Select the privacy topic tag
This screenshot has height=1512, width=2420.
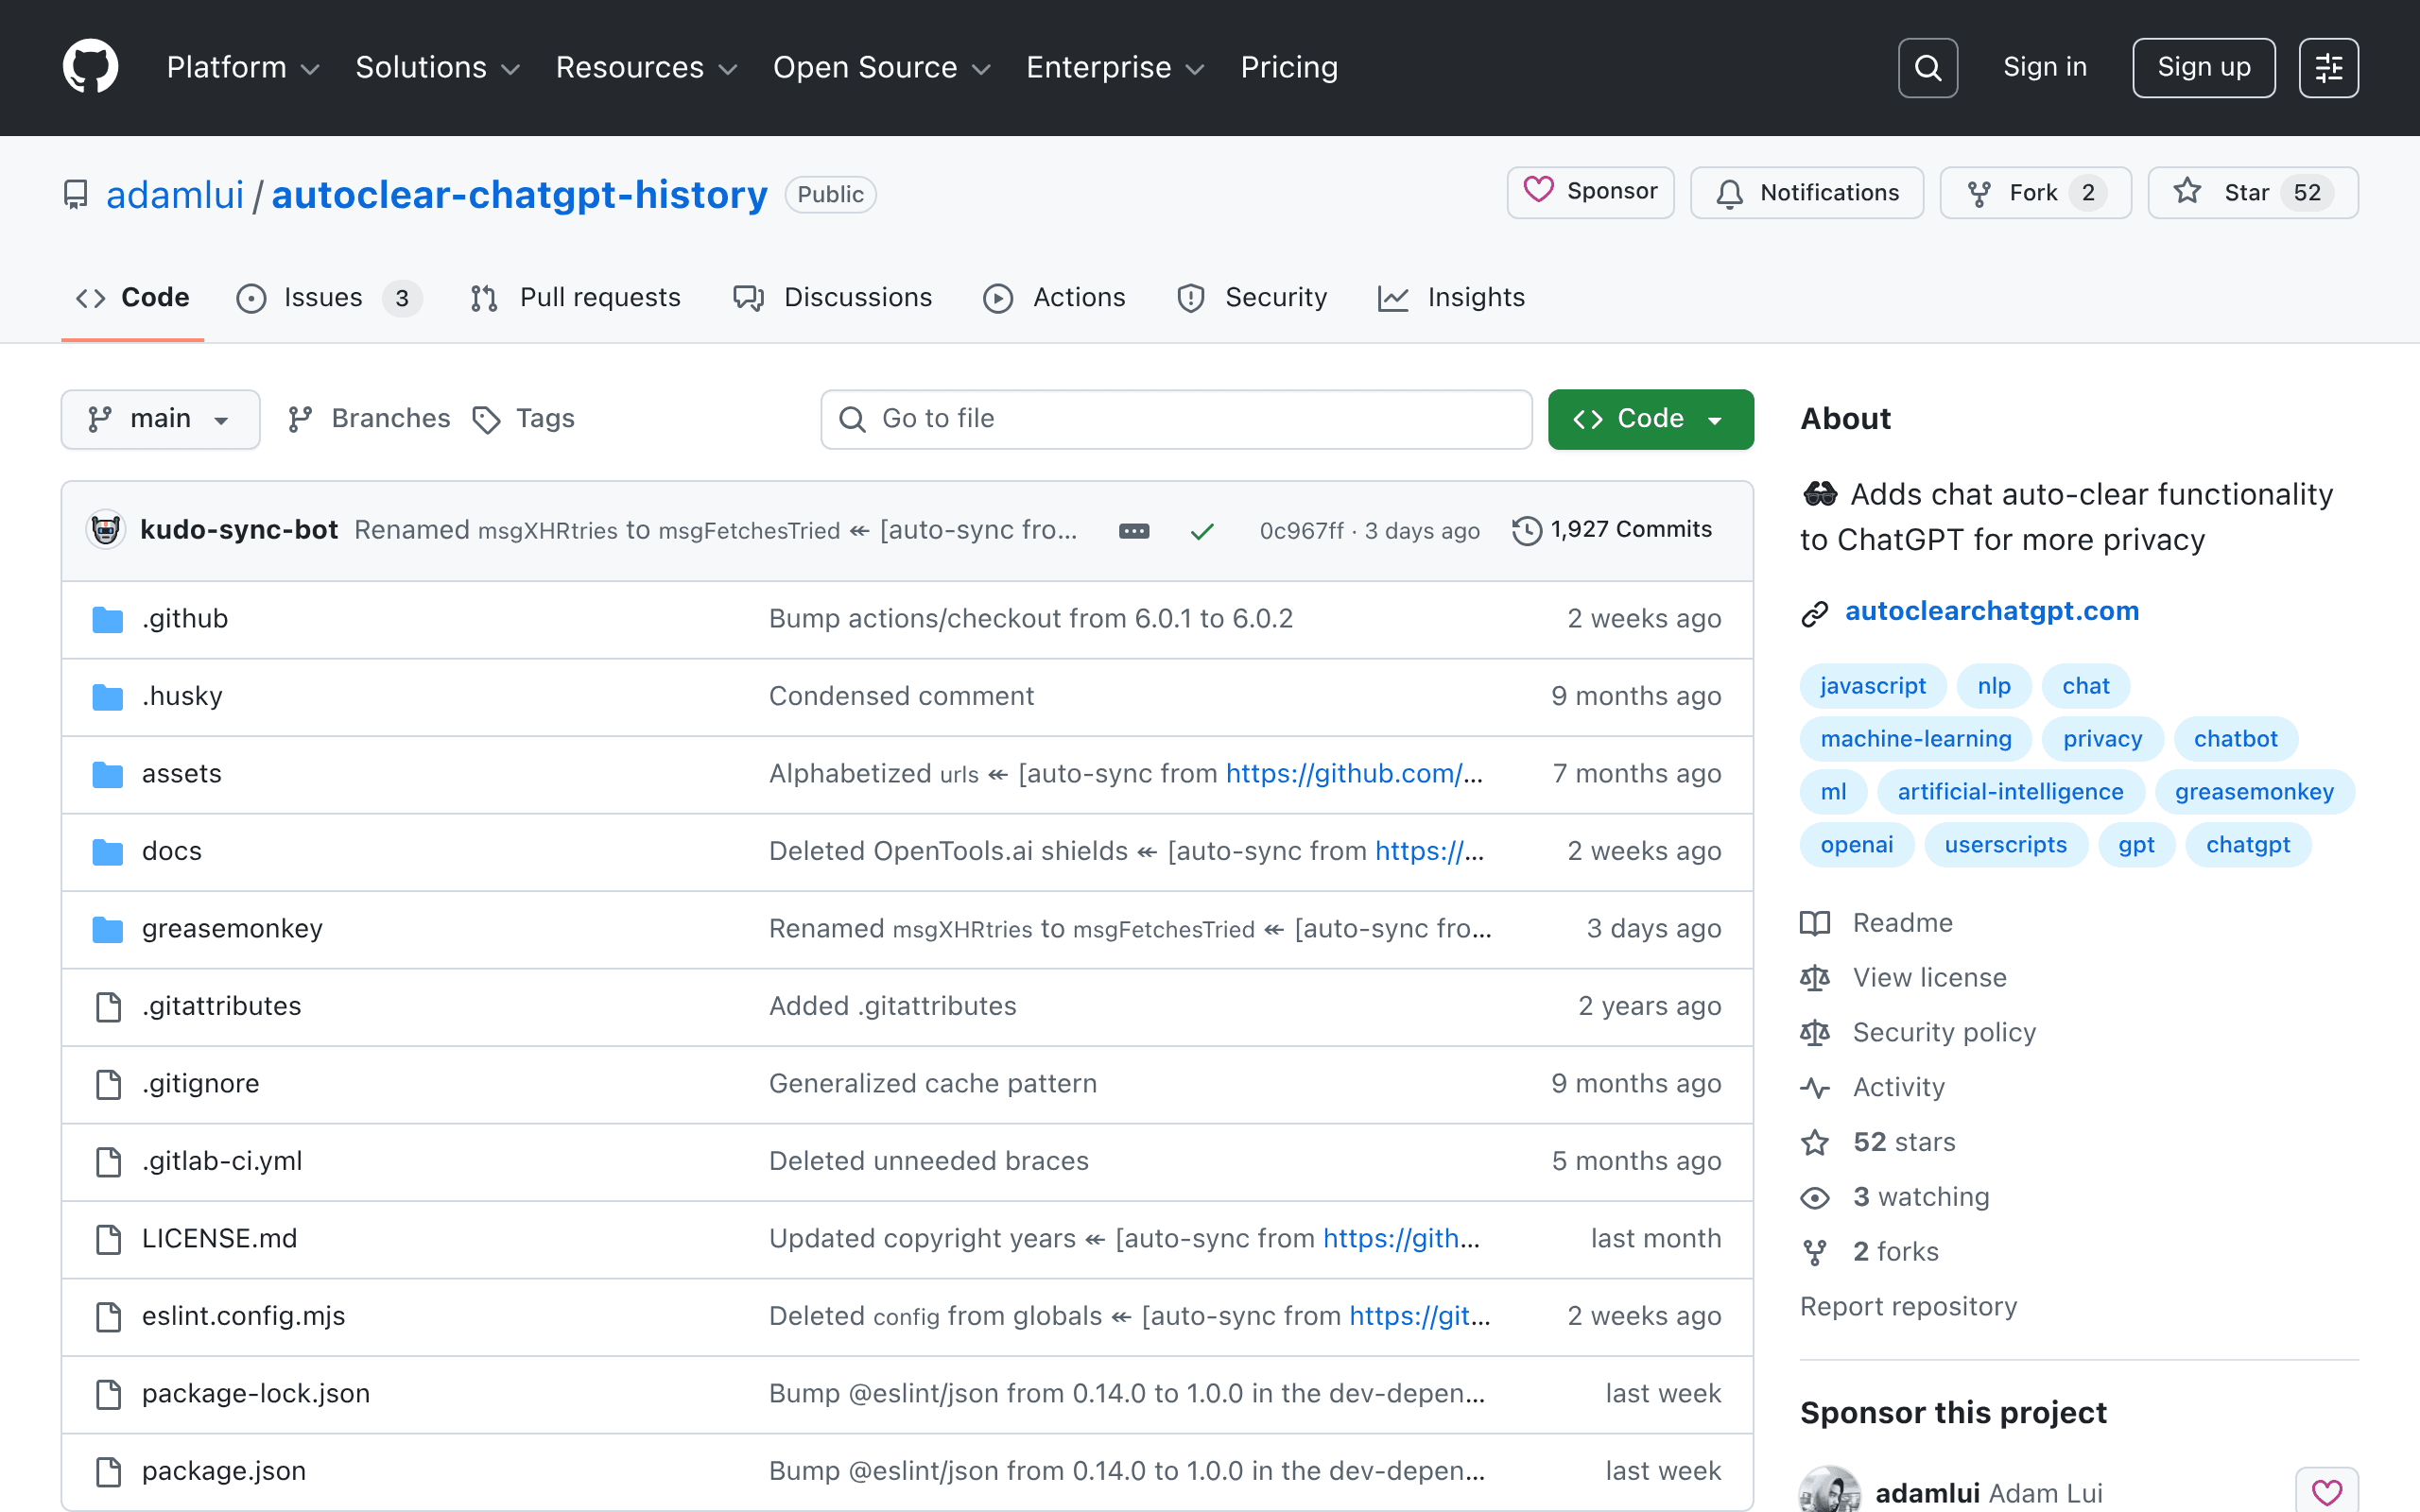[2102, 739]
